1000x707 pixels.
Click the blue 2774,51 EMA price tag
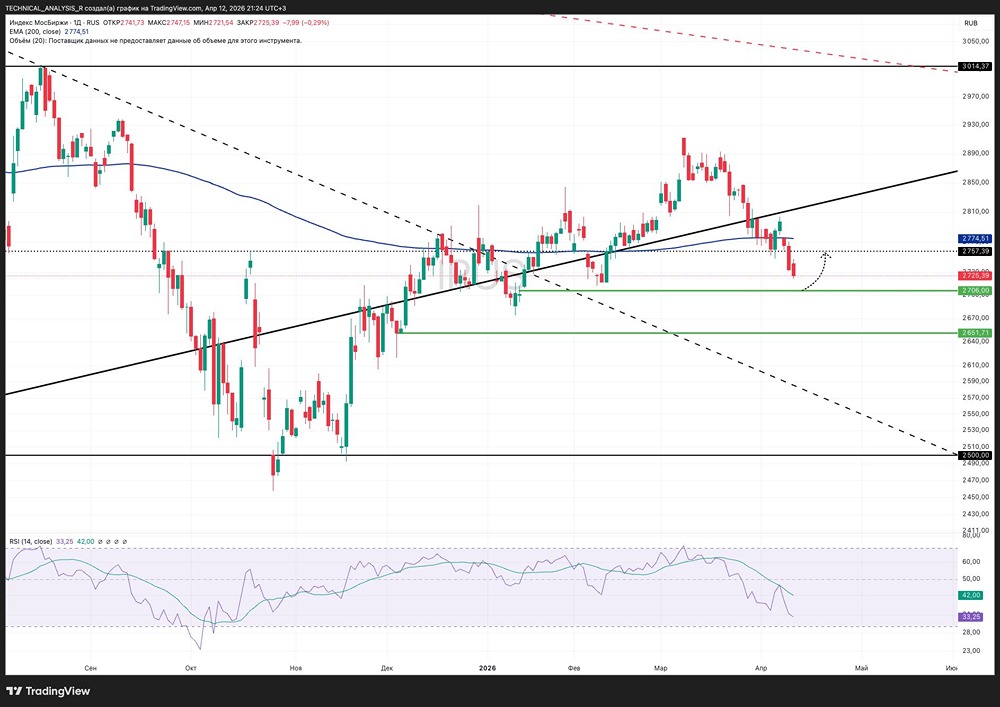pyautogui.click(x=976, y=238)
